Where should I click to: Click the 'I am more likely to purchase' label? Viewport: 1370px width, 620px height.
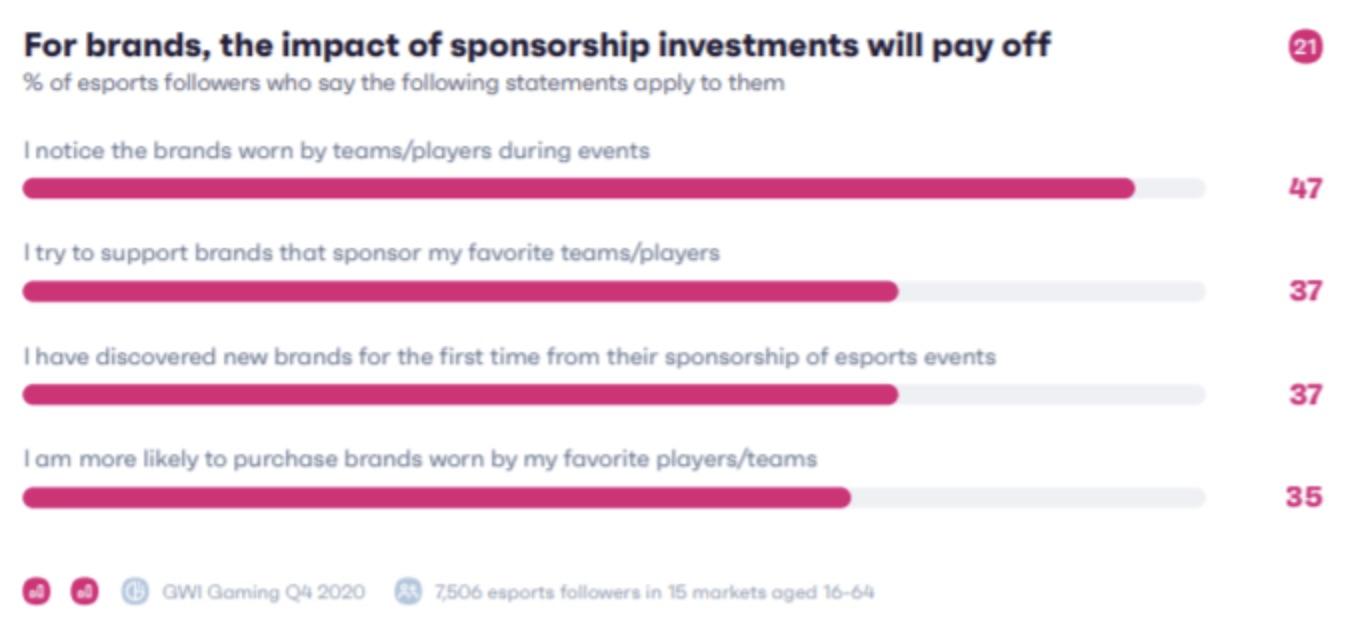(x=420, y=460)
